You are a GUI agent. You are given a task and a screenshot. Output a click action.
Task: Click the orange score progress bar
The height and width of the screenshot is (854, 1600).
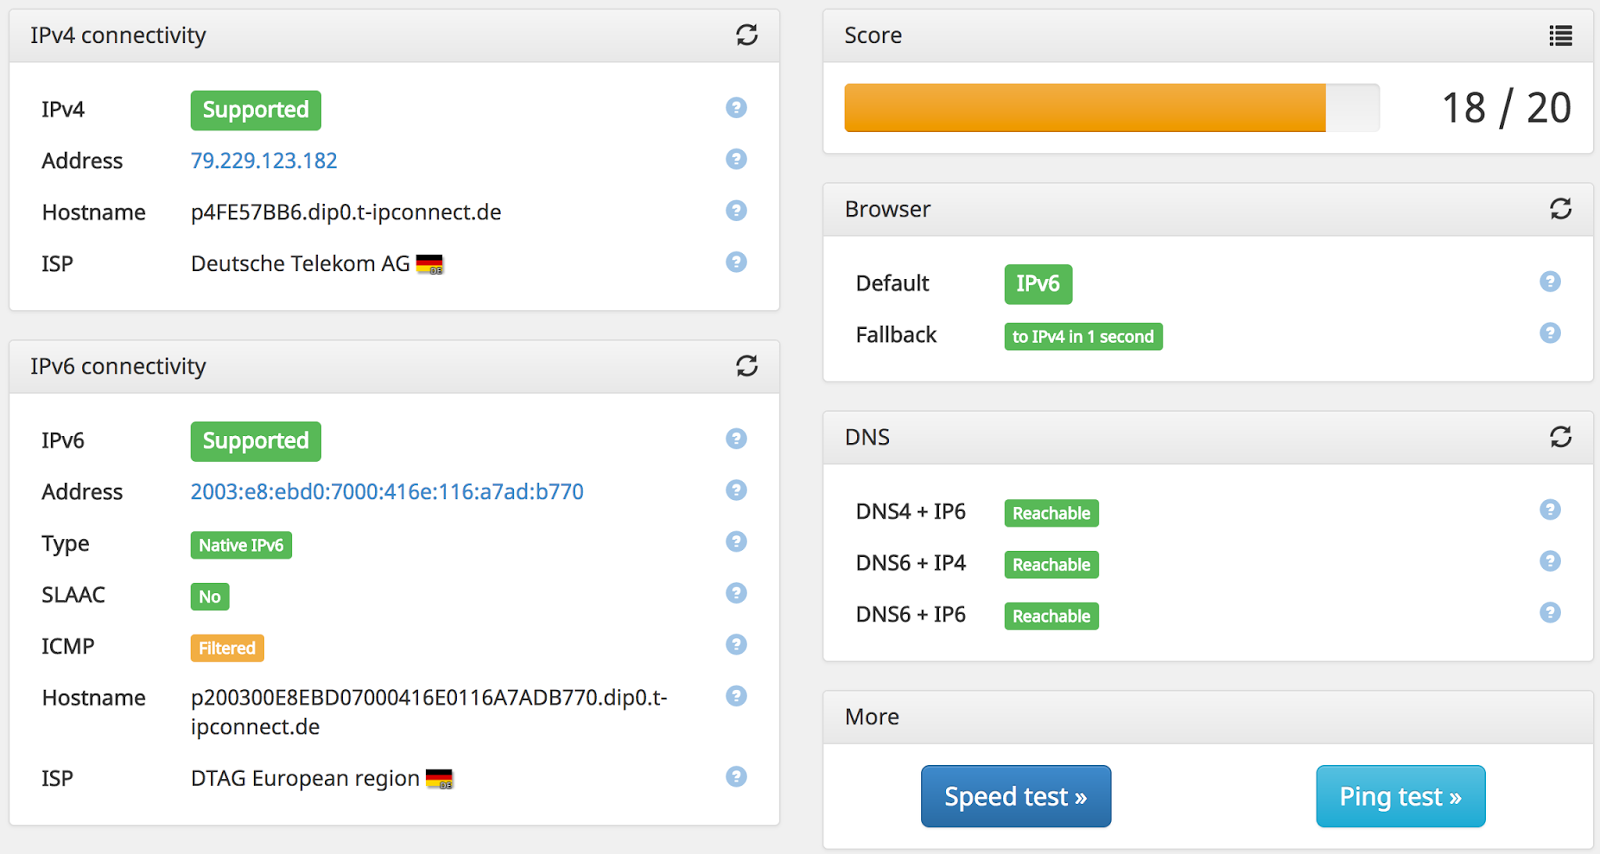1085,108
